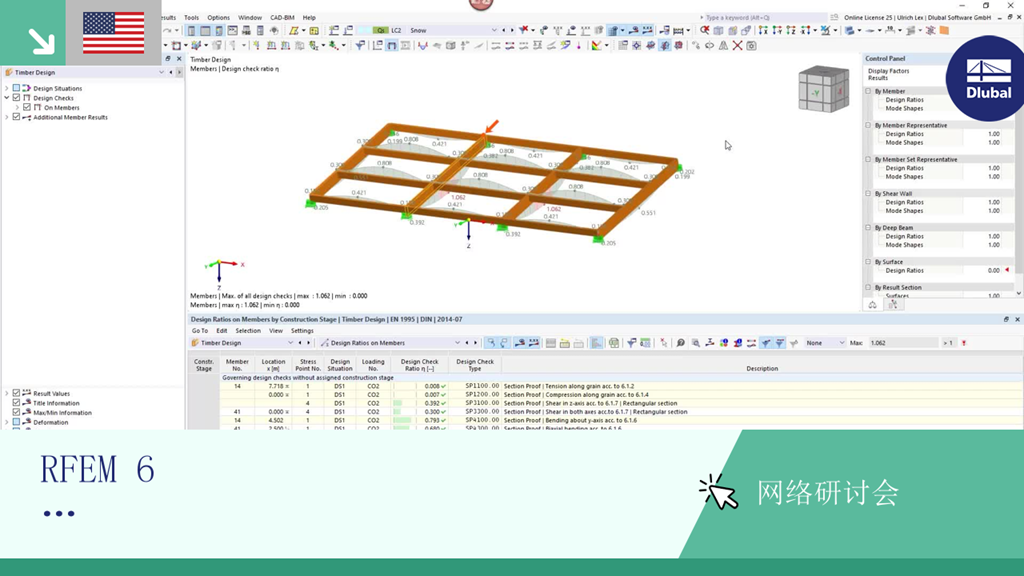
Task: Click the navigation cube in the viewport
Action: click(x=824, y=89)
